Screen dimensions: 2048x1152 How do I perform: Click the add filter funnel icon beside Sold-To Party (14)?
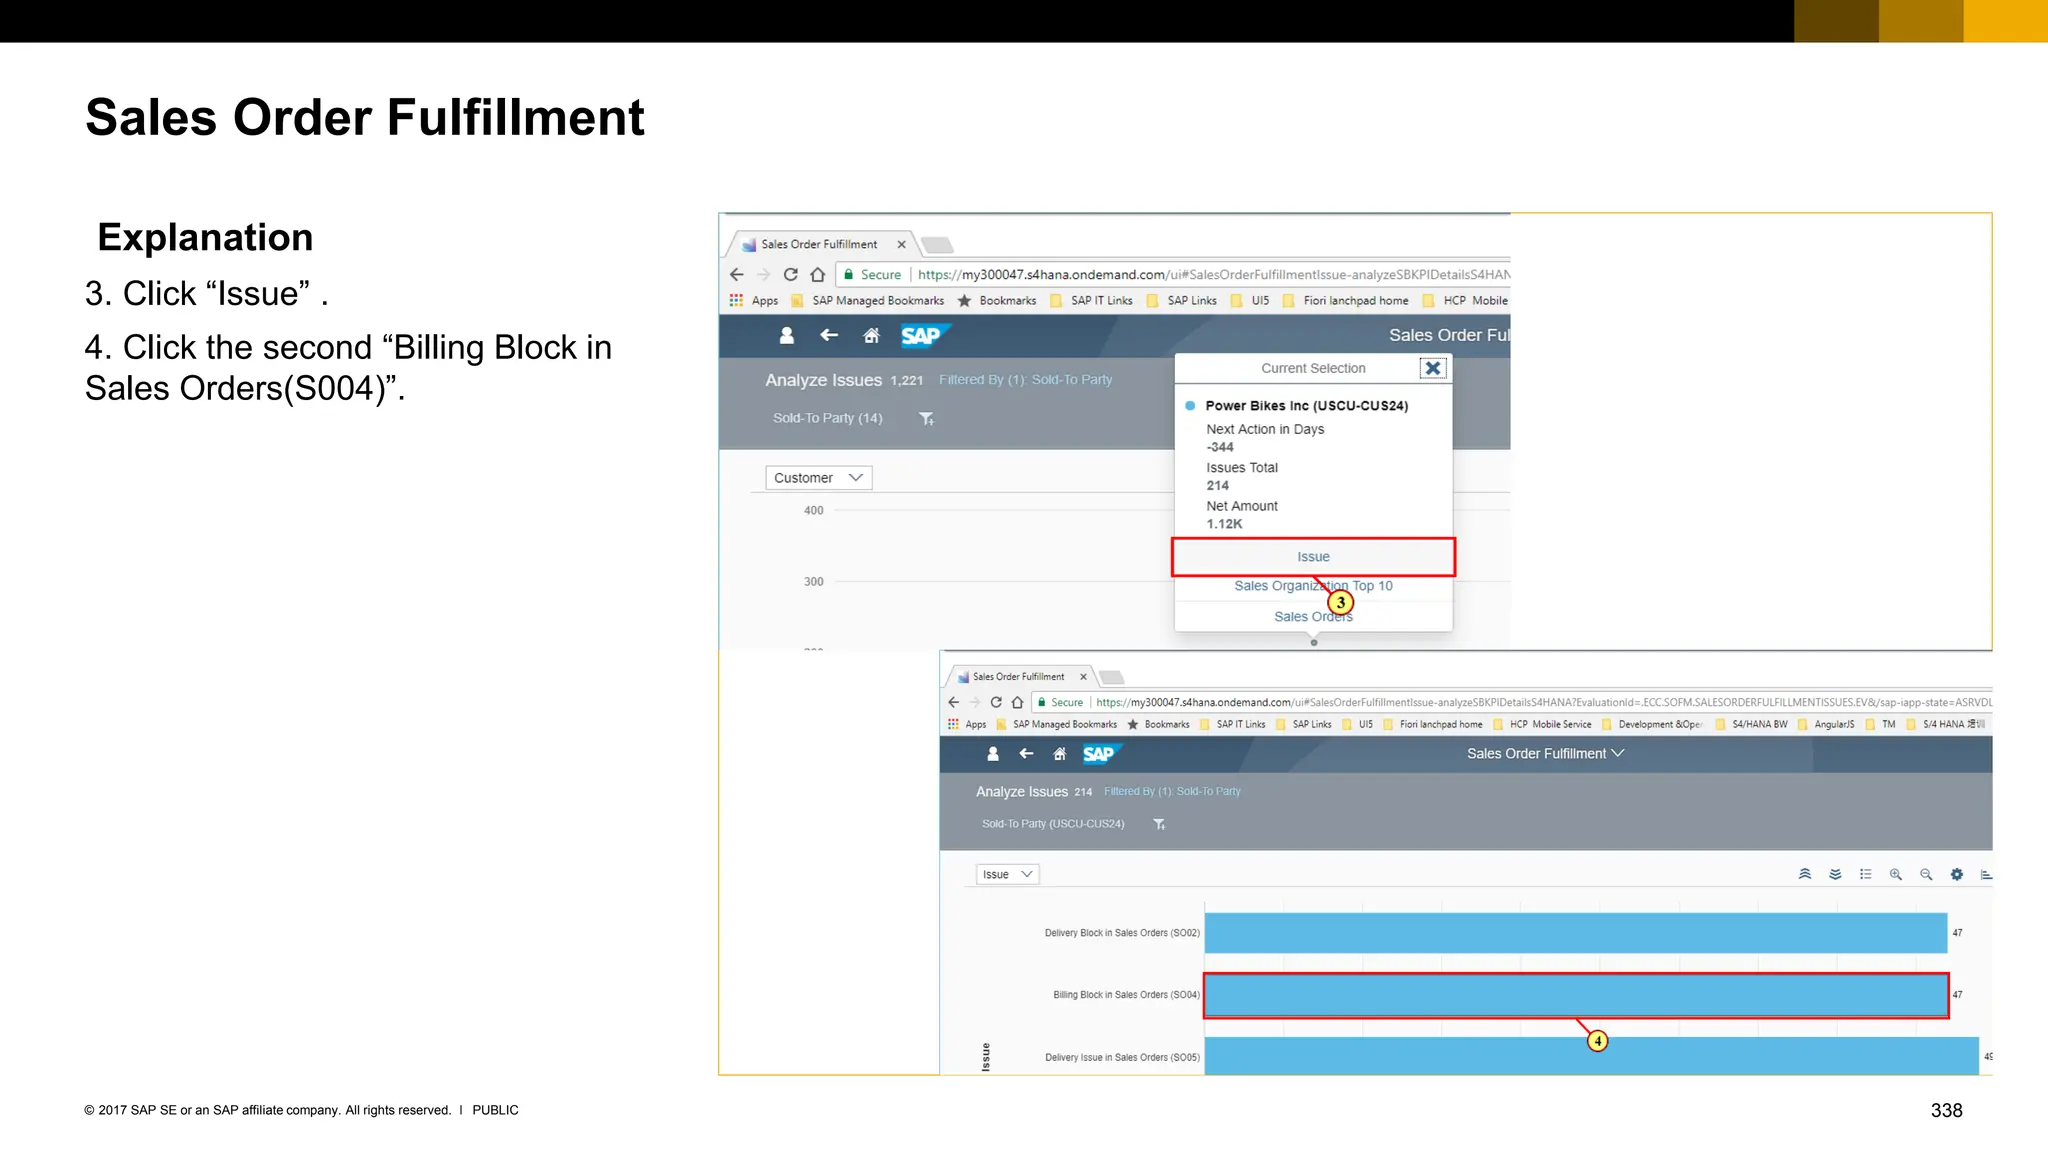coord(927,419)
